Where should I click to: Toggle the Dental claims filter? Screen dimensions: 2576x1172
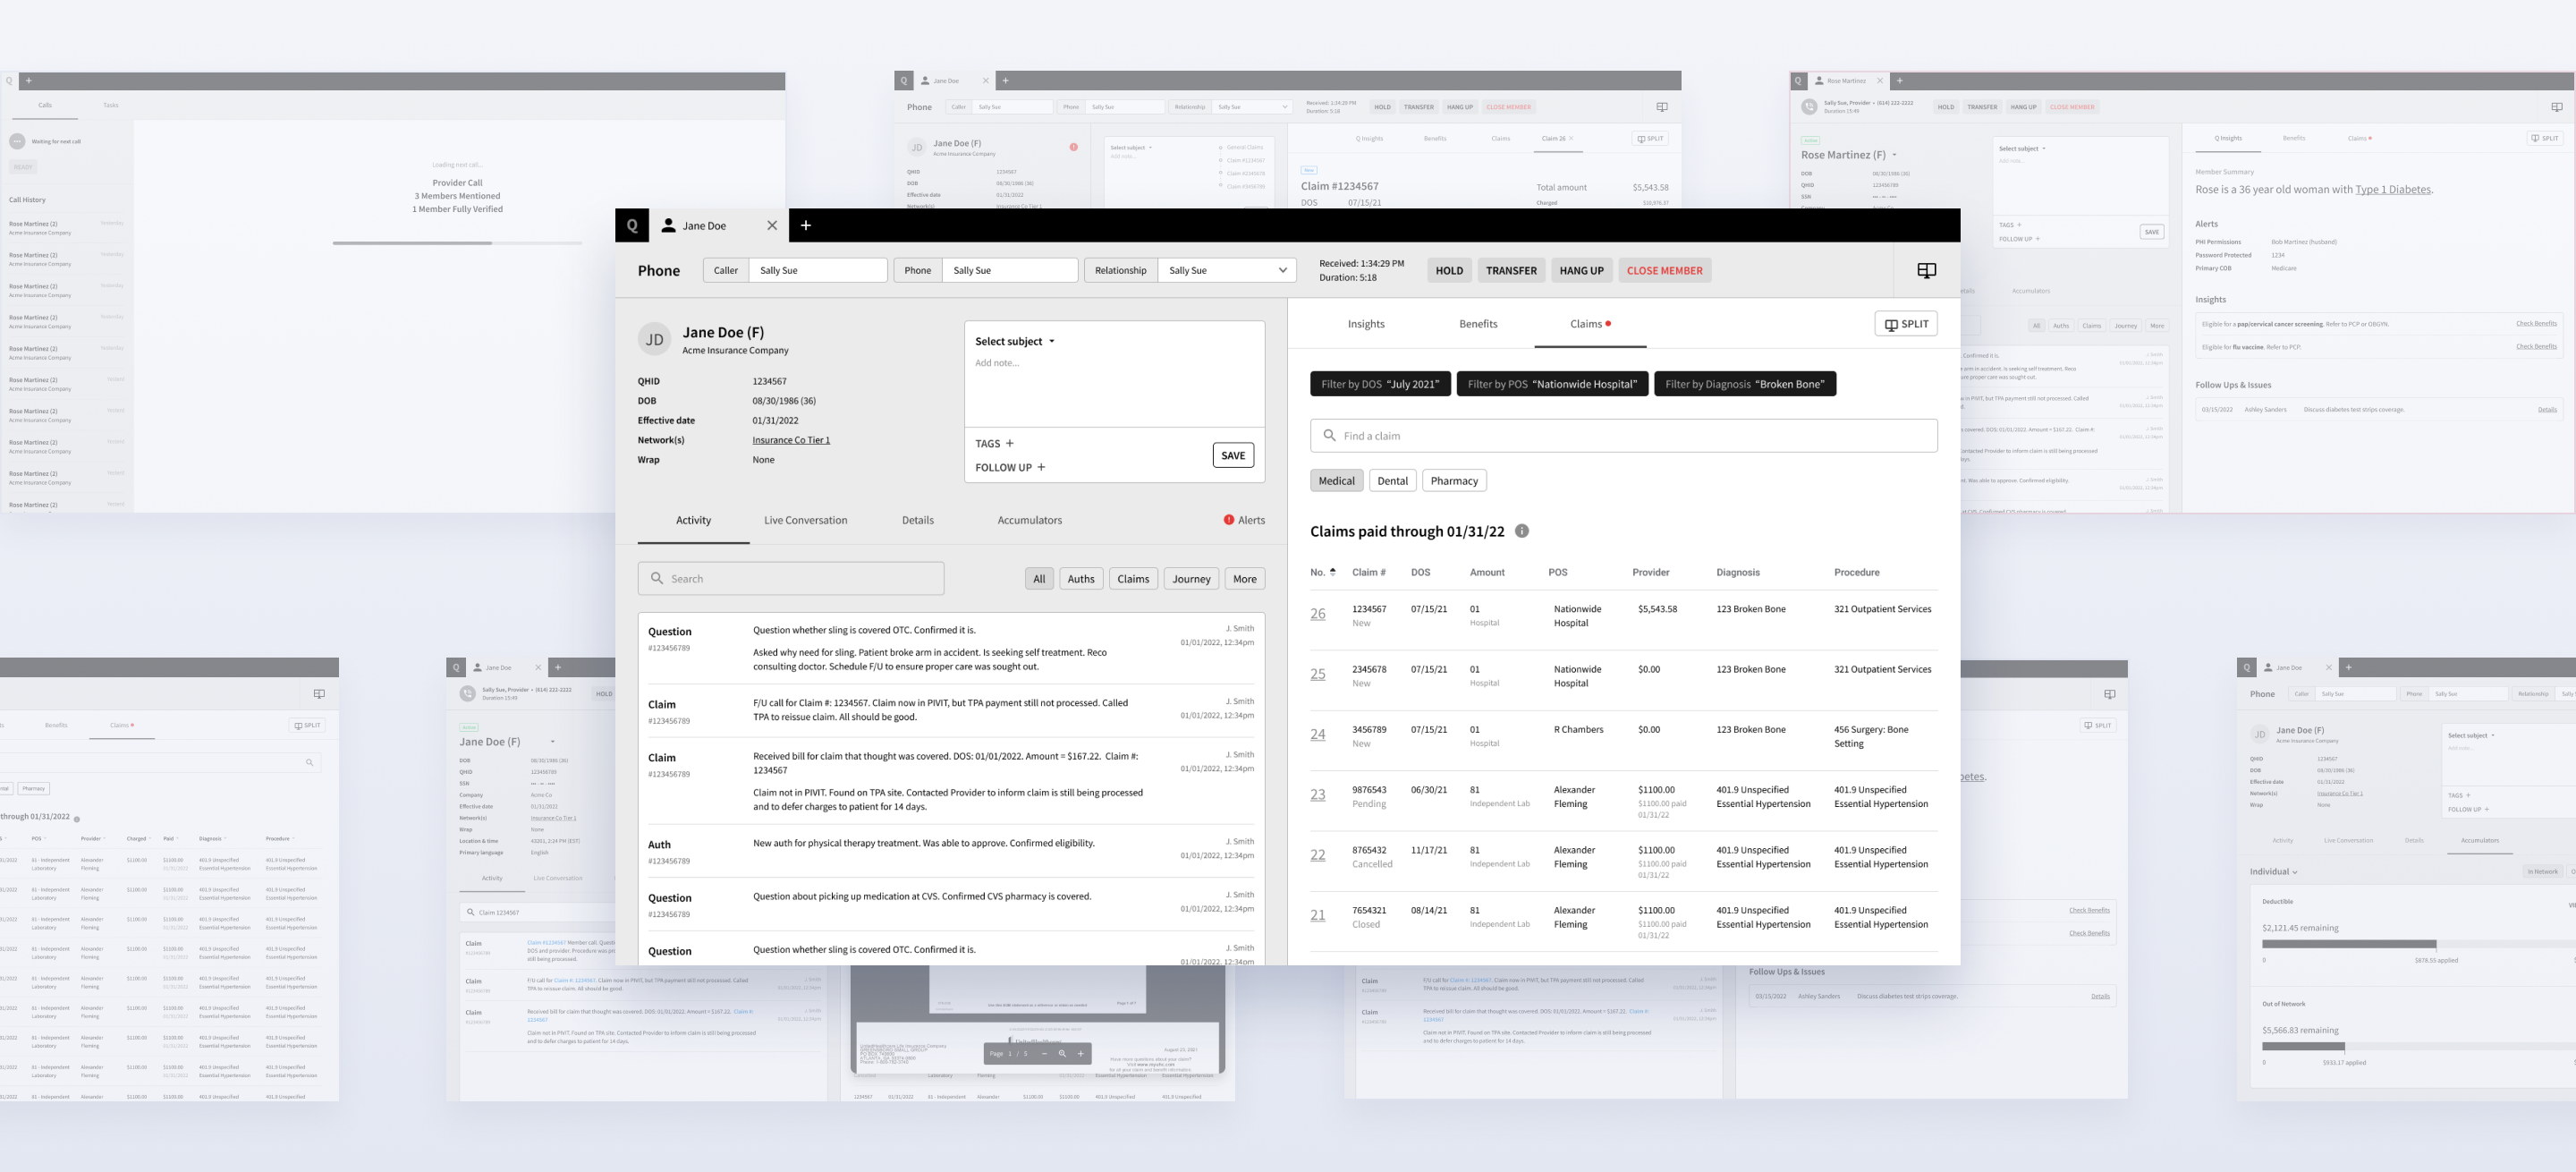click(x=1392, y=481)
